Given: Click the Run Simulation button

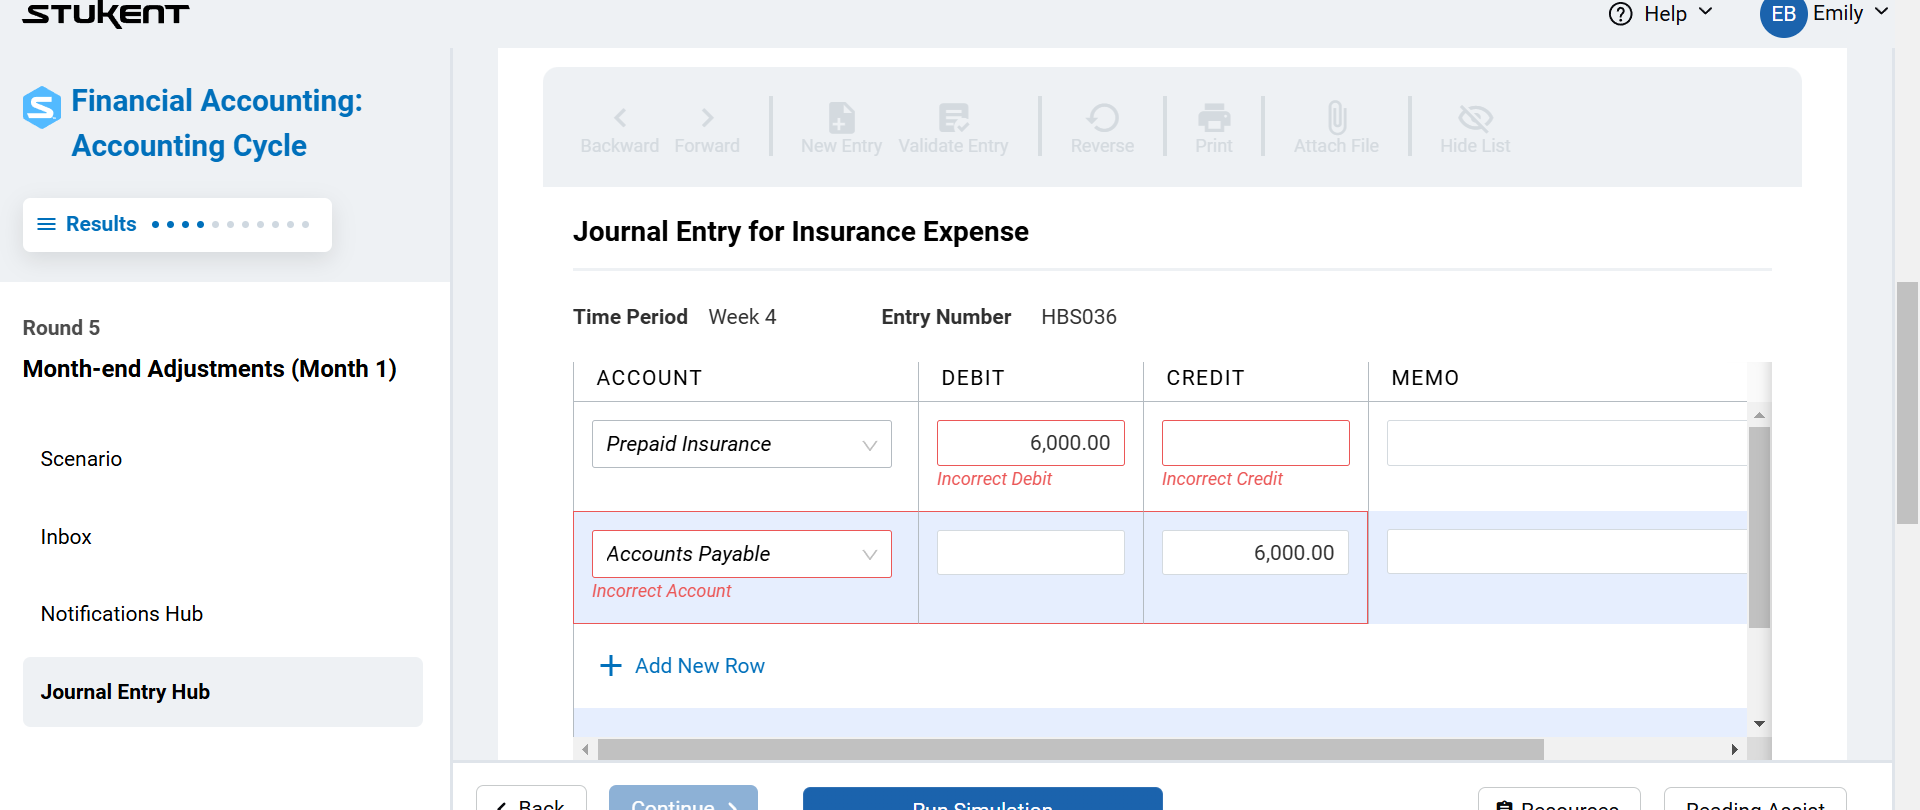Looking at the screenshot, I should (x=983, y=798).
